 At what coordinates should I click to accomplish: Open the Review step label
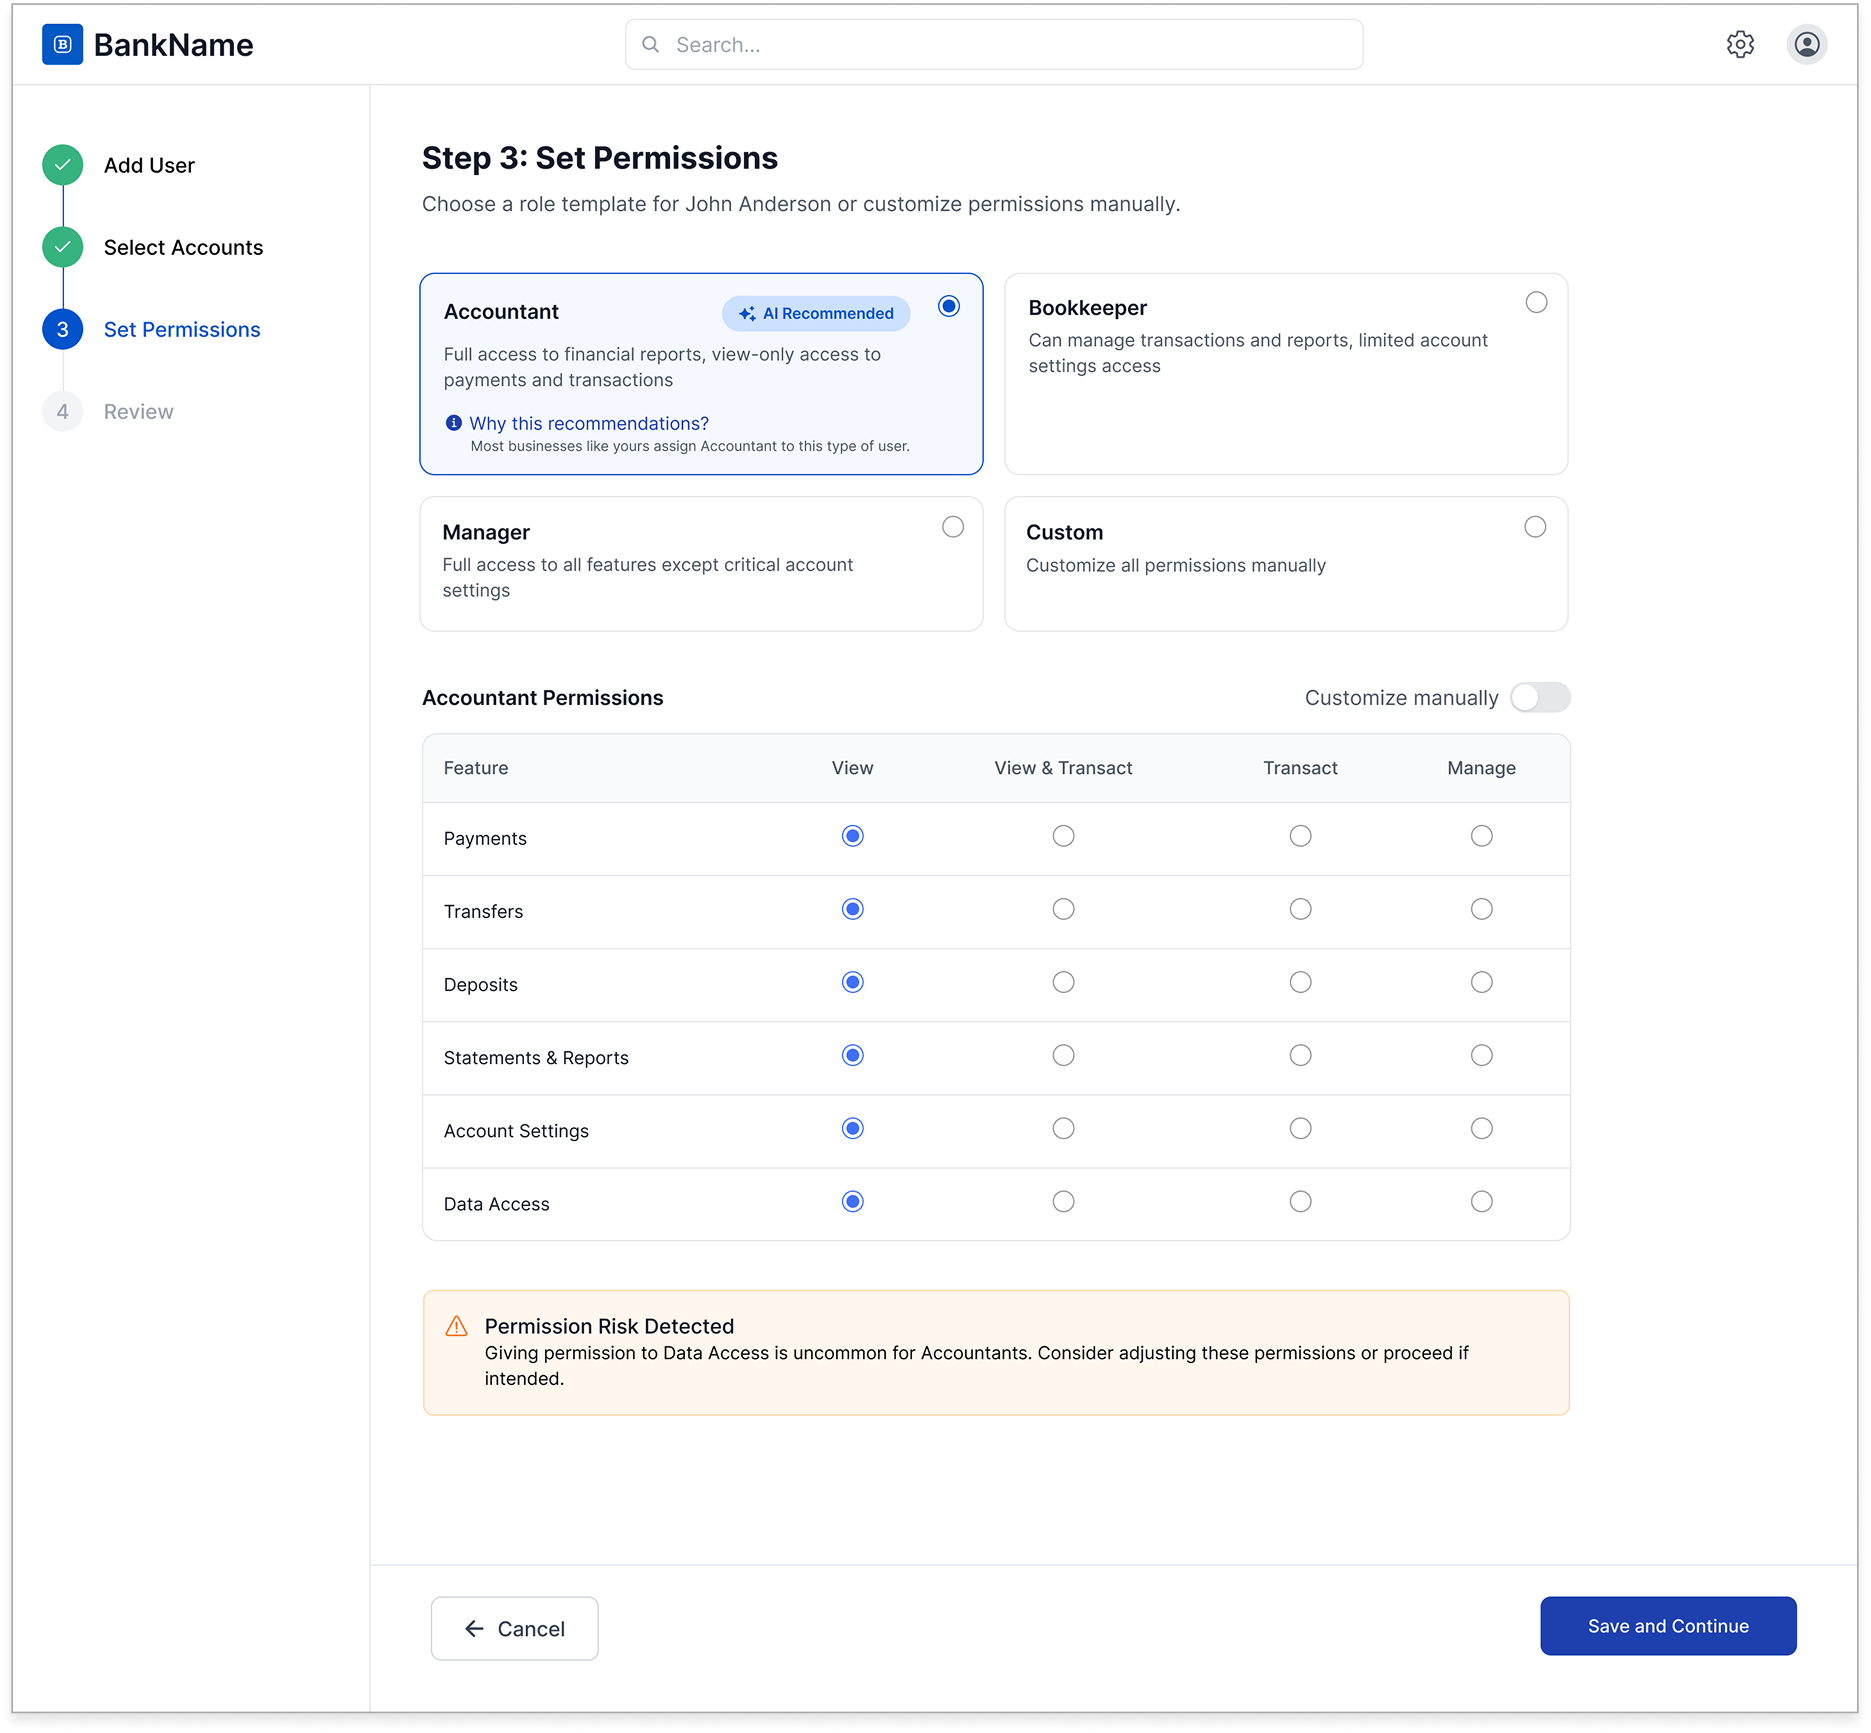[138, 411]
